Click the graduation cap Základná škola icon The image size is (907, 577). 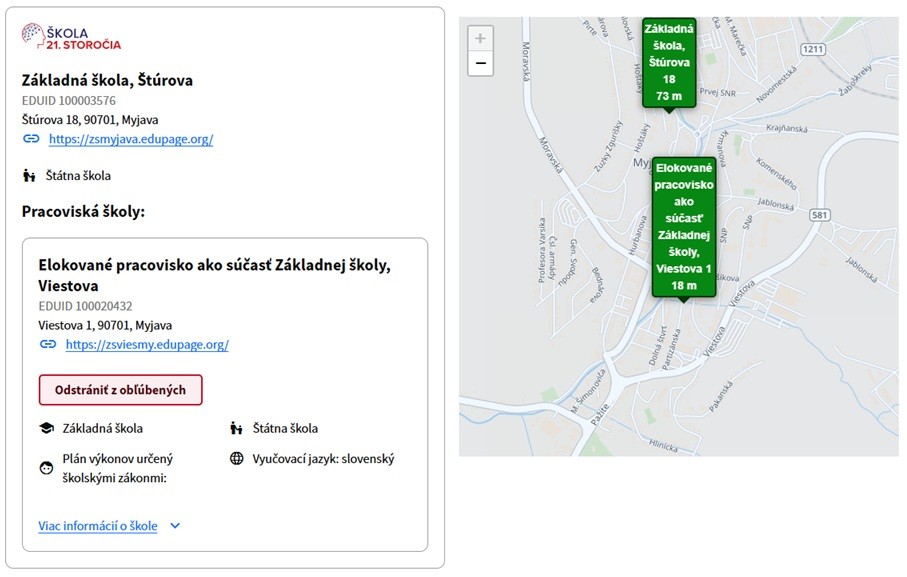pos(46,428)
